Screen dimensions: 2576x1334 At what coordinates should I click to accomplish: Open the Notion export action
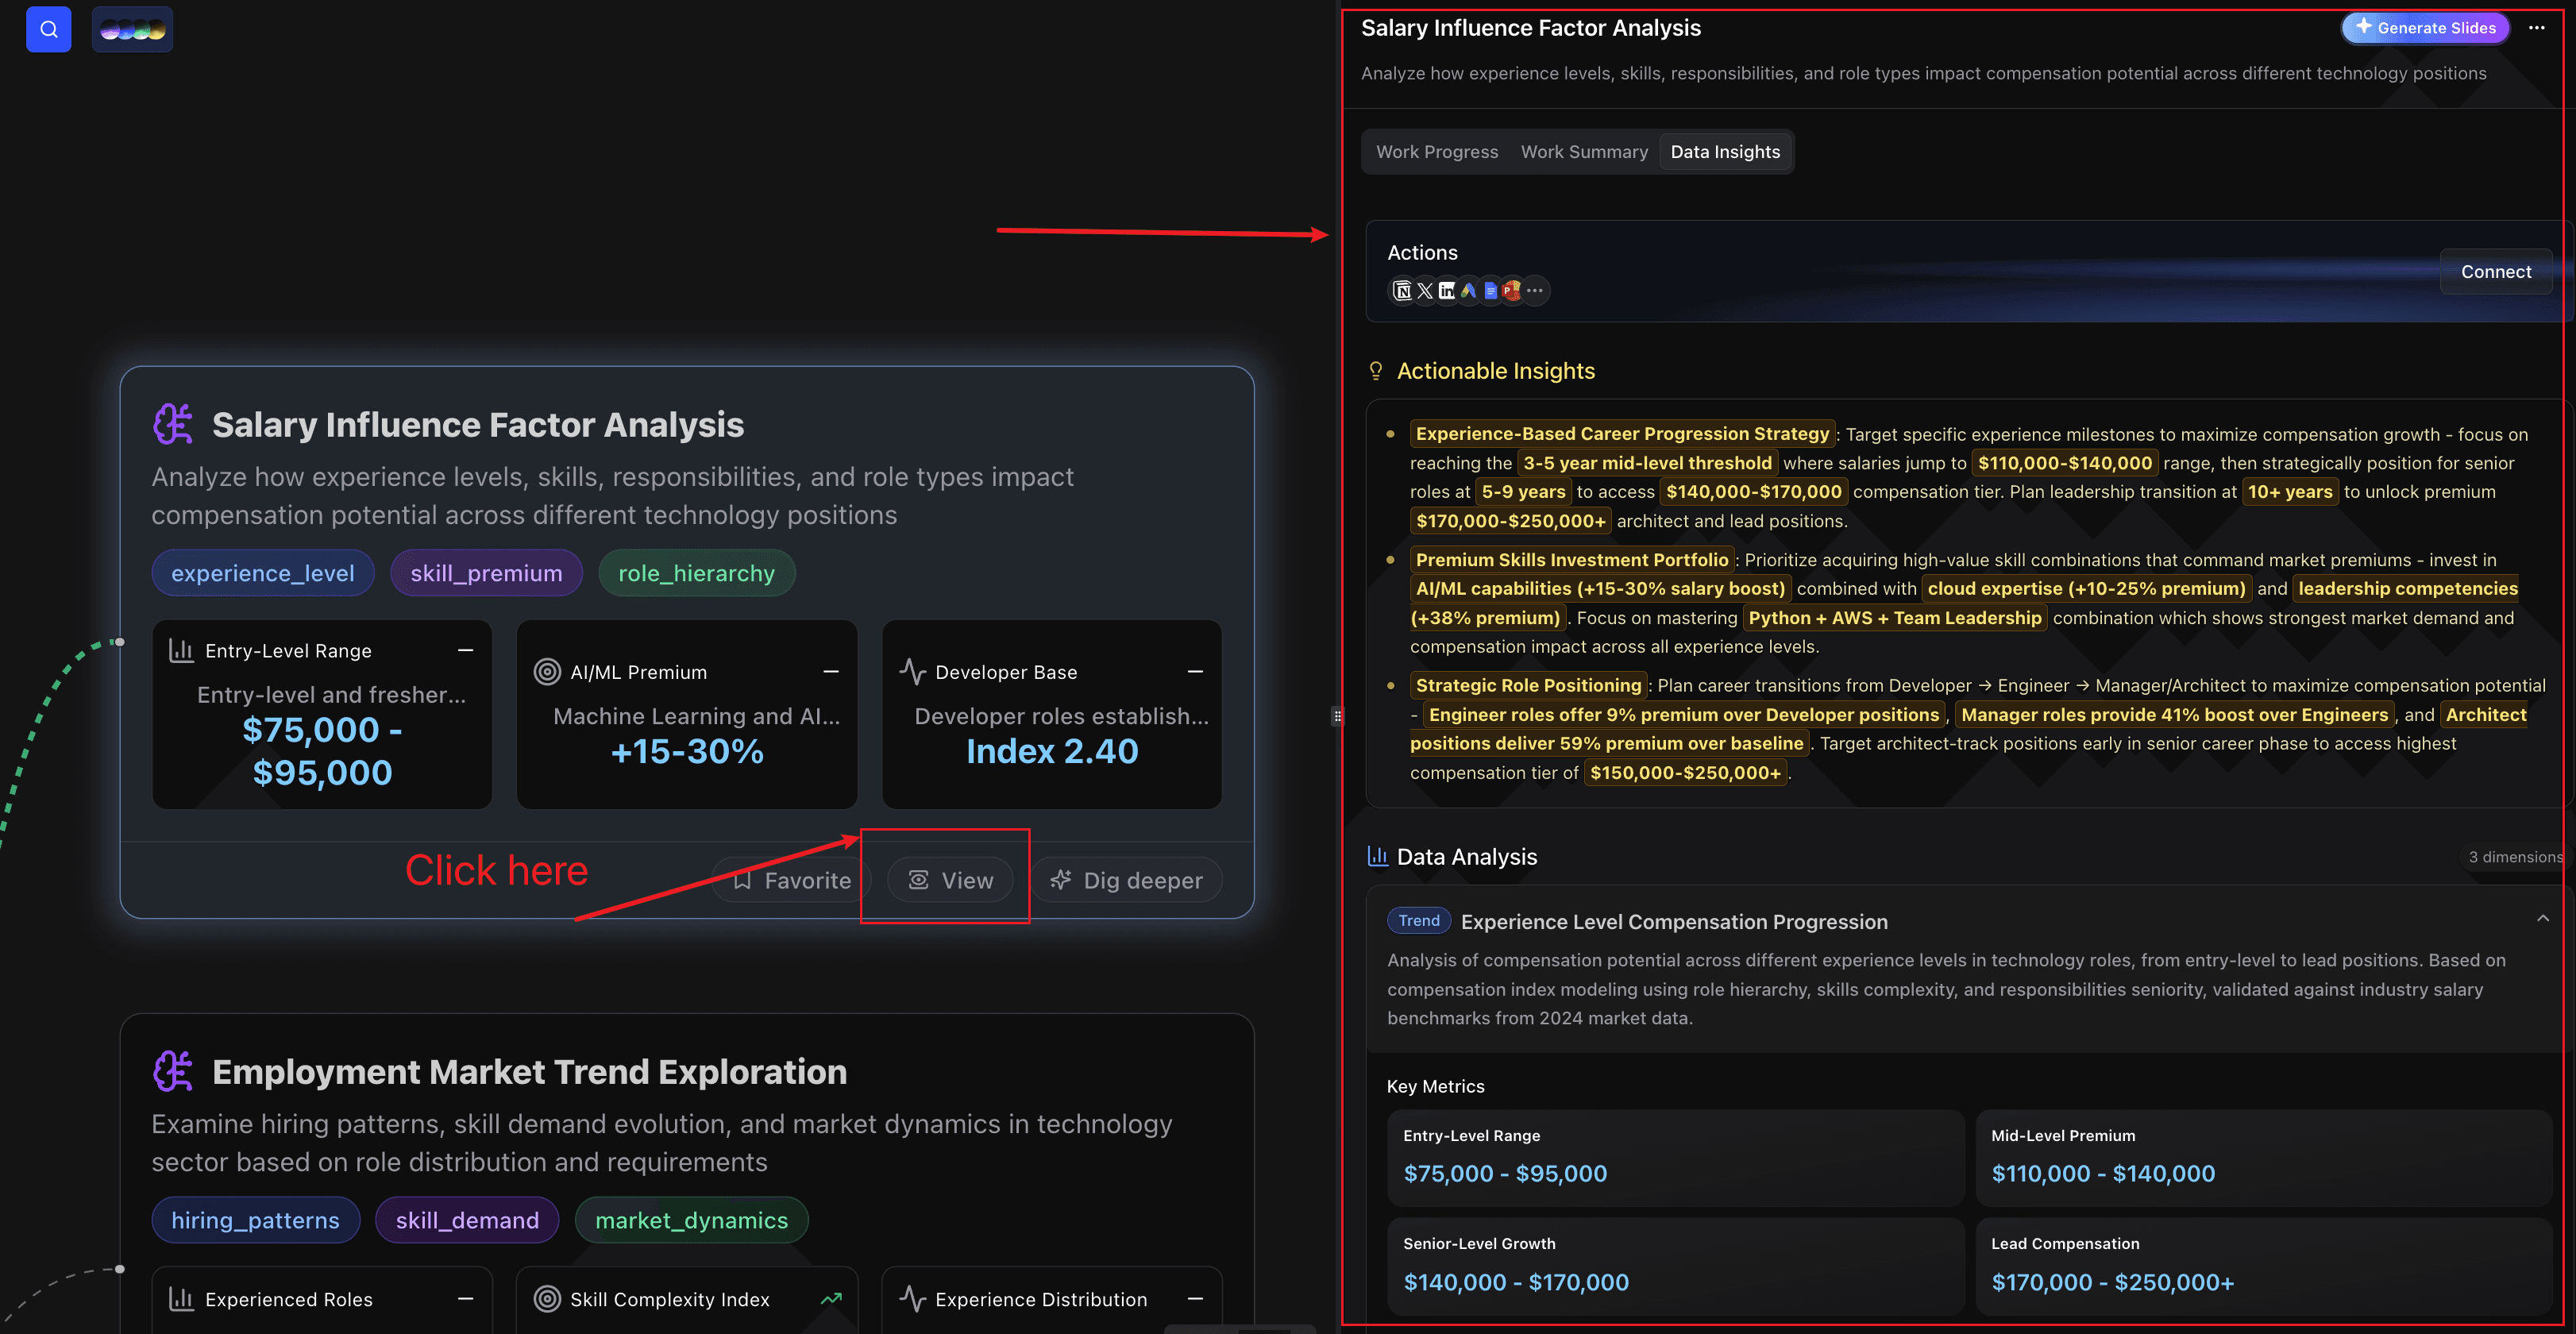(1401, 290)
